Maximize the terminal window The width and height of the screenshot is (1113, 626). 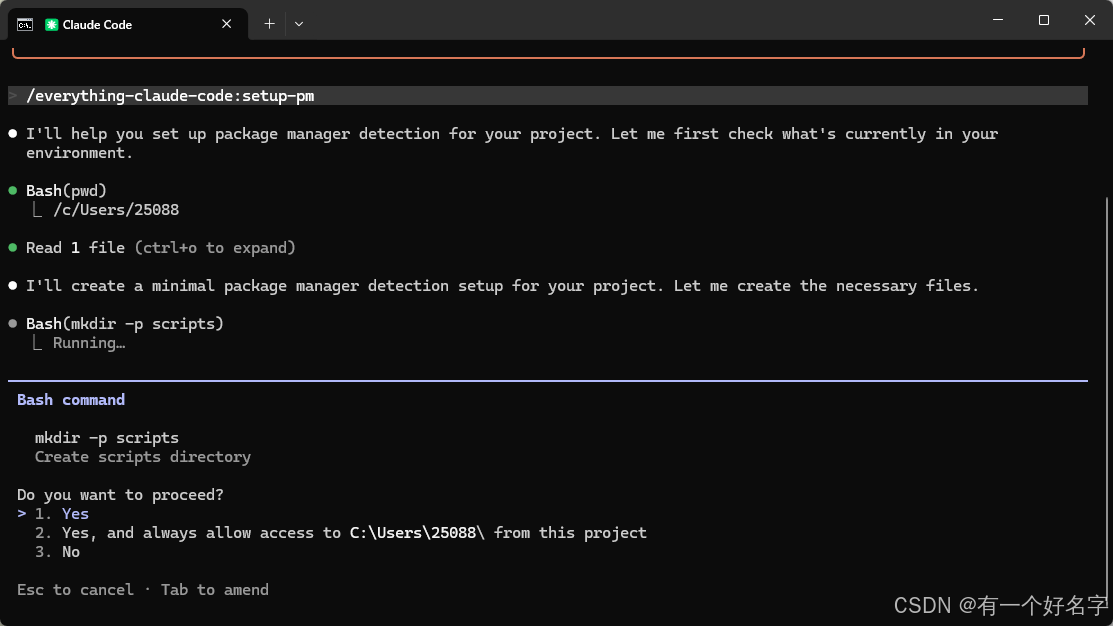[1043, 20]
